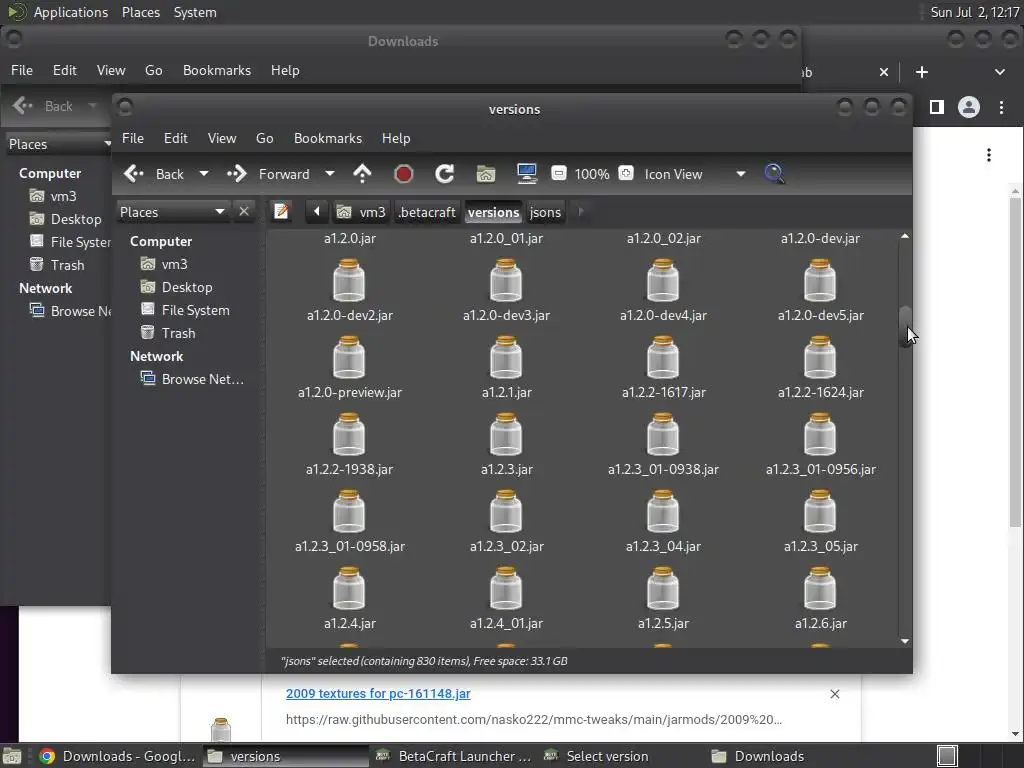
Task: Open View menu in versions window
Action: (x=222, y=138)
